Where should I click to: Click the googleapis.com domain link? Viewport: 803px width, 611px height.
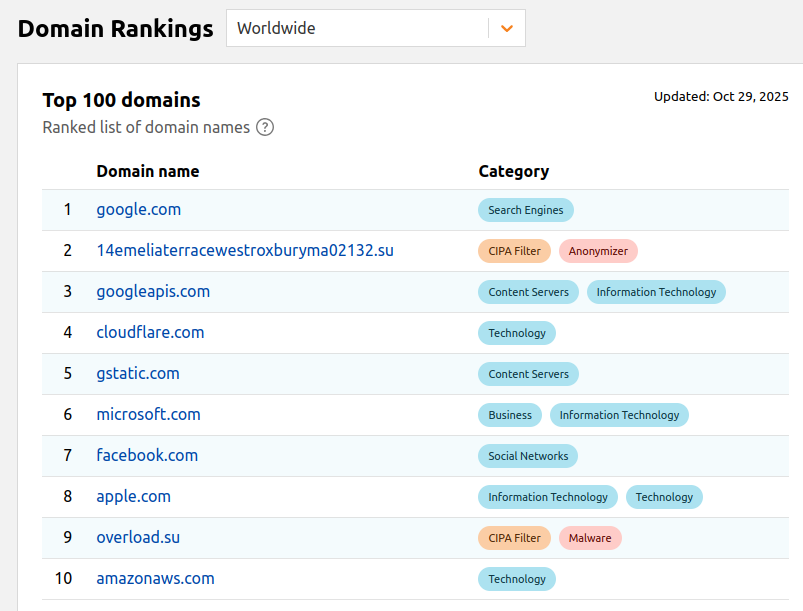tap(152, 291)
